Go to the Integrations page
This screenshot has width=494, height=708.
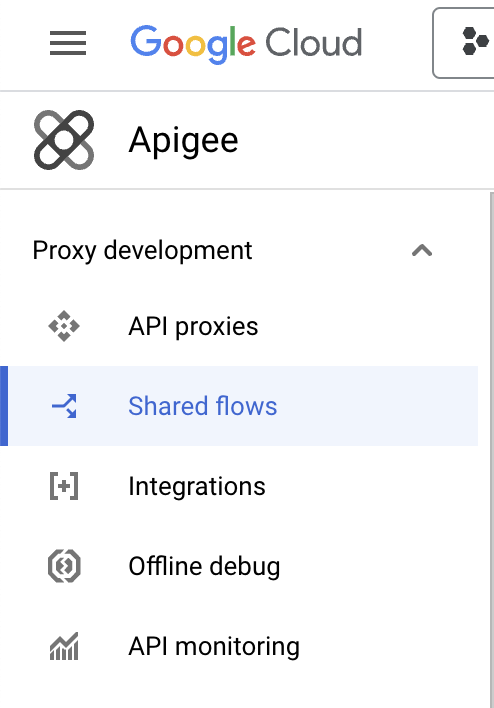[x=239, y=486]
